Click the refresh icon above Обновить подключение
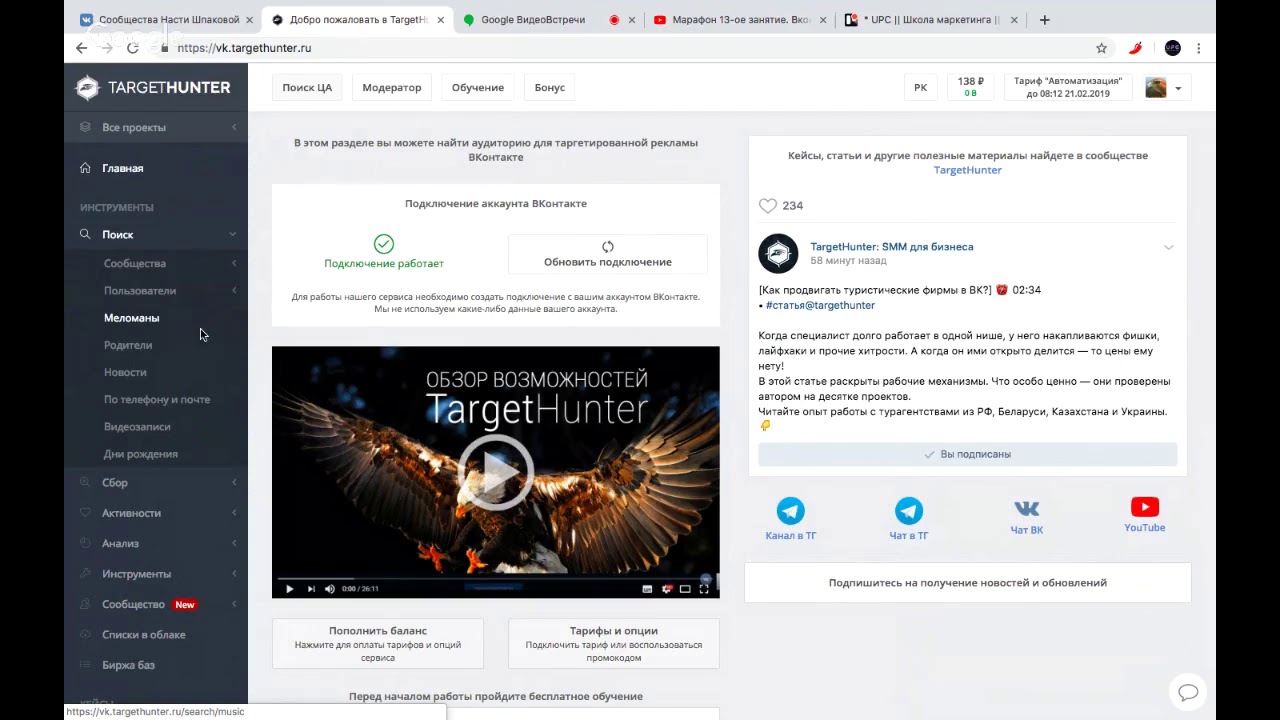This screenshot has width=1280, height=720. (x=608, y=246)
